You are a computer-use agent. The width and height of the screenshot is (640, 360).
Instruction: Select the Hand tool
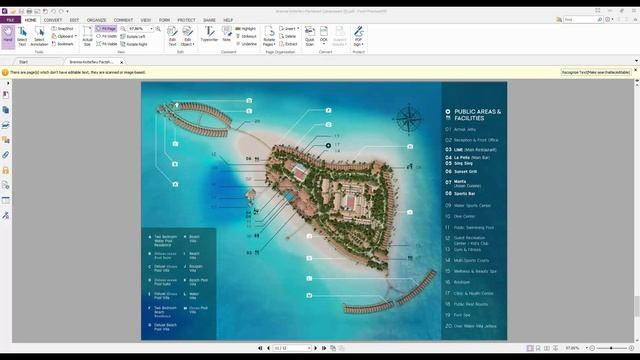[8, 36]
